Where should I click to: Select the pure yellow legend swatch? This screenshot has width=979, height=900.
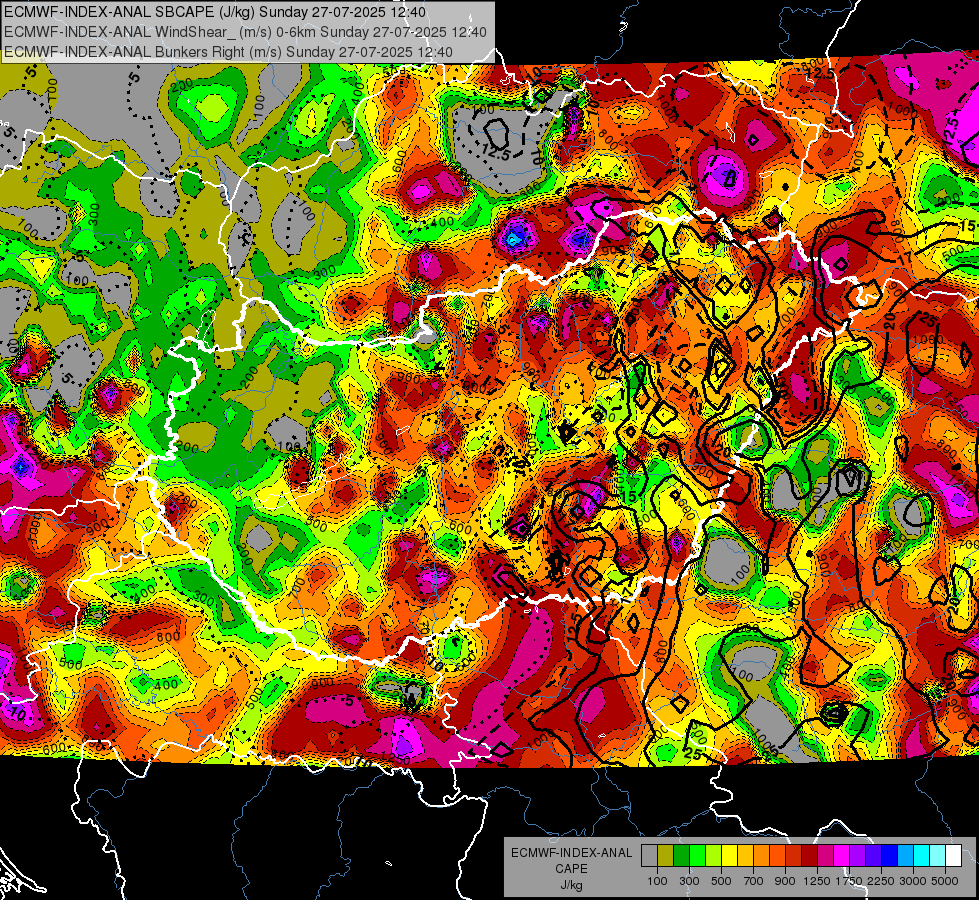[x=729, y=856]
